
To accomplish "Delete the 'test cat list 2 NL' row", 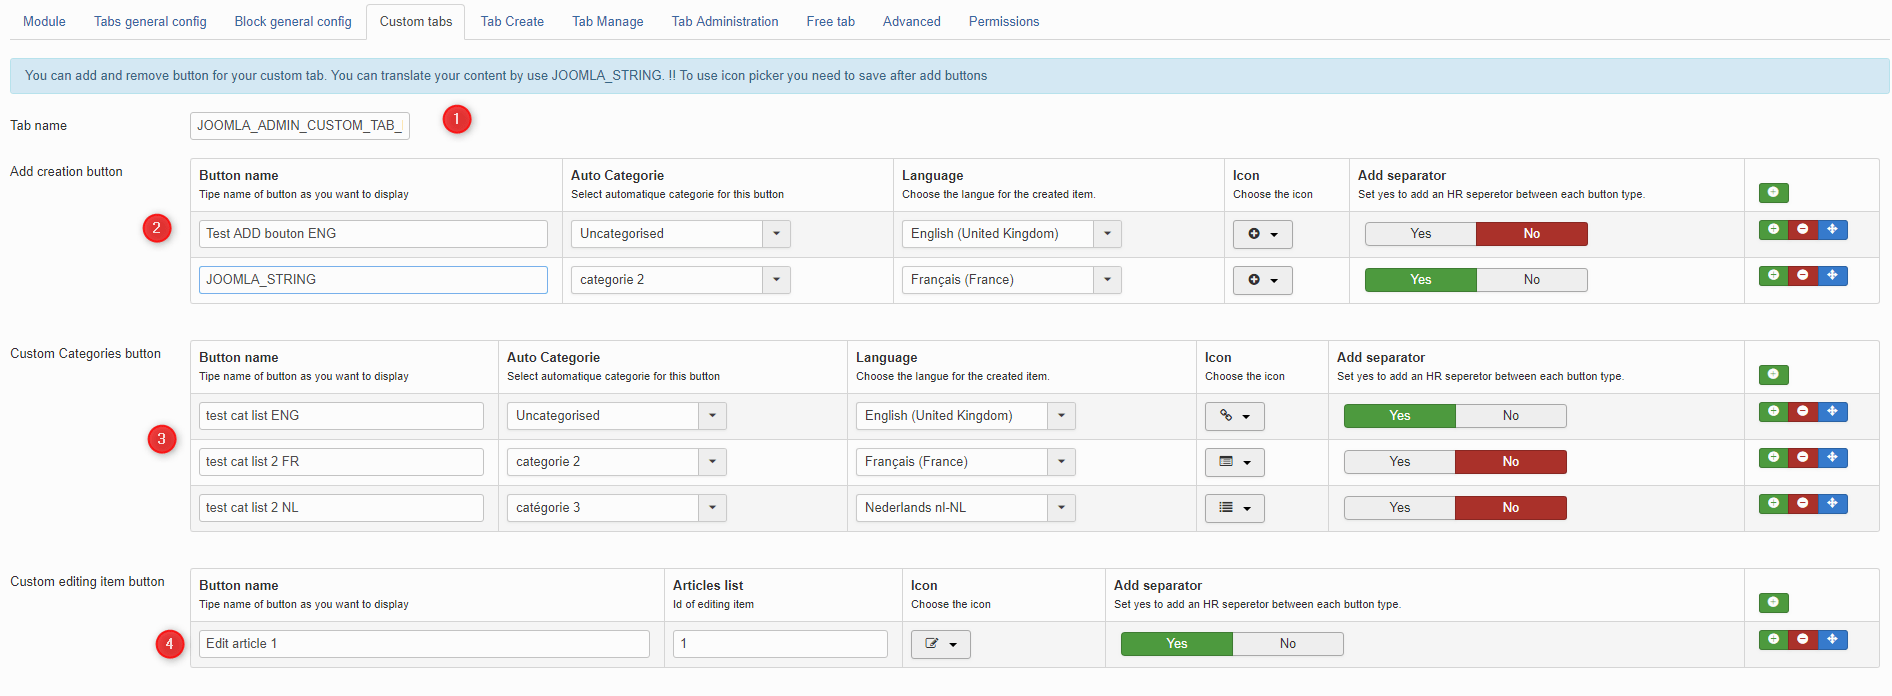I will (x=1802, y=504).
